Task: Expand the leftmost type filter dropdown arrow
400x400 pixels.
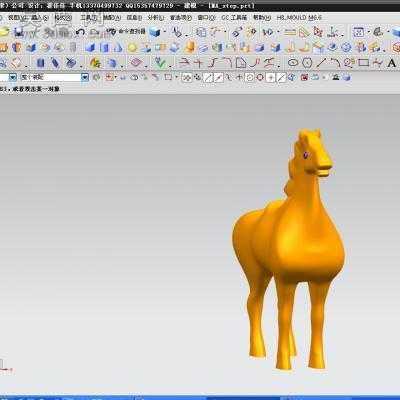Action: point(13,77)
